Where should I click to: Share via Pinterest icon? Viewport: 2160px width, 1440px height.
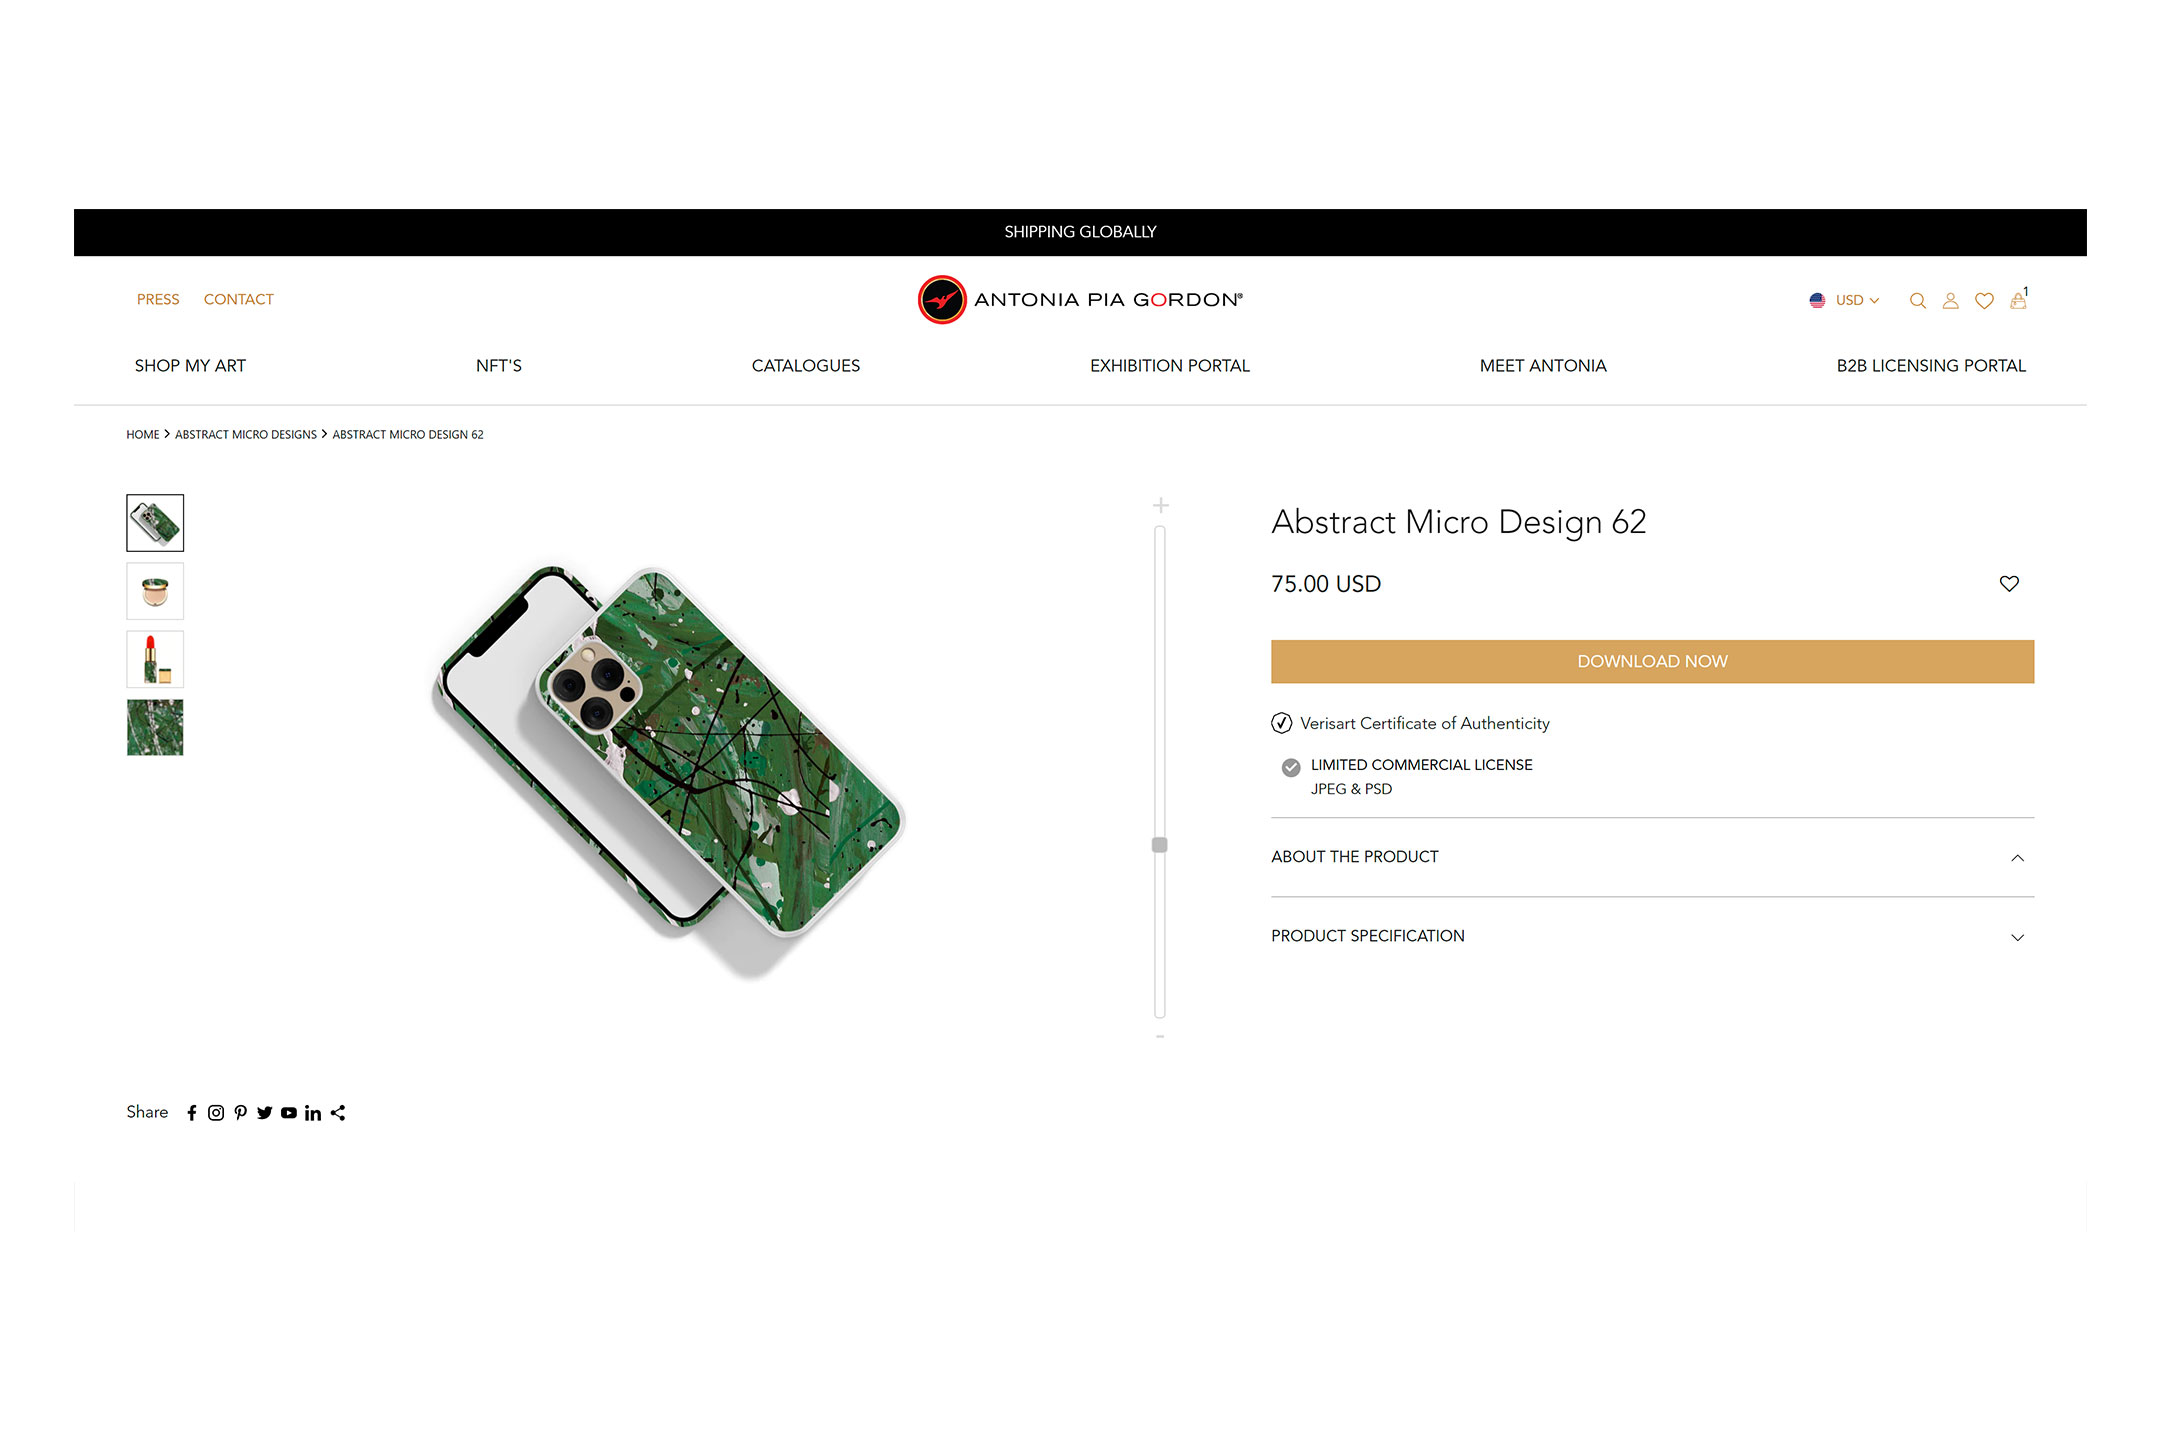[240, 1113]
